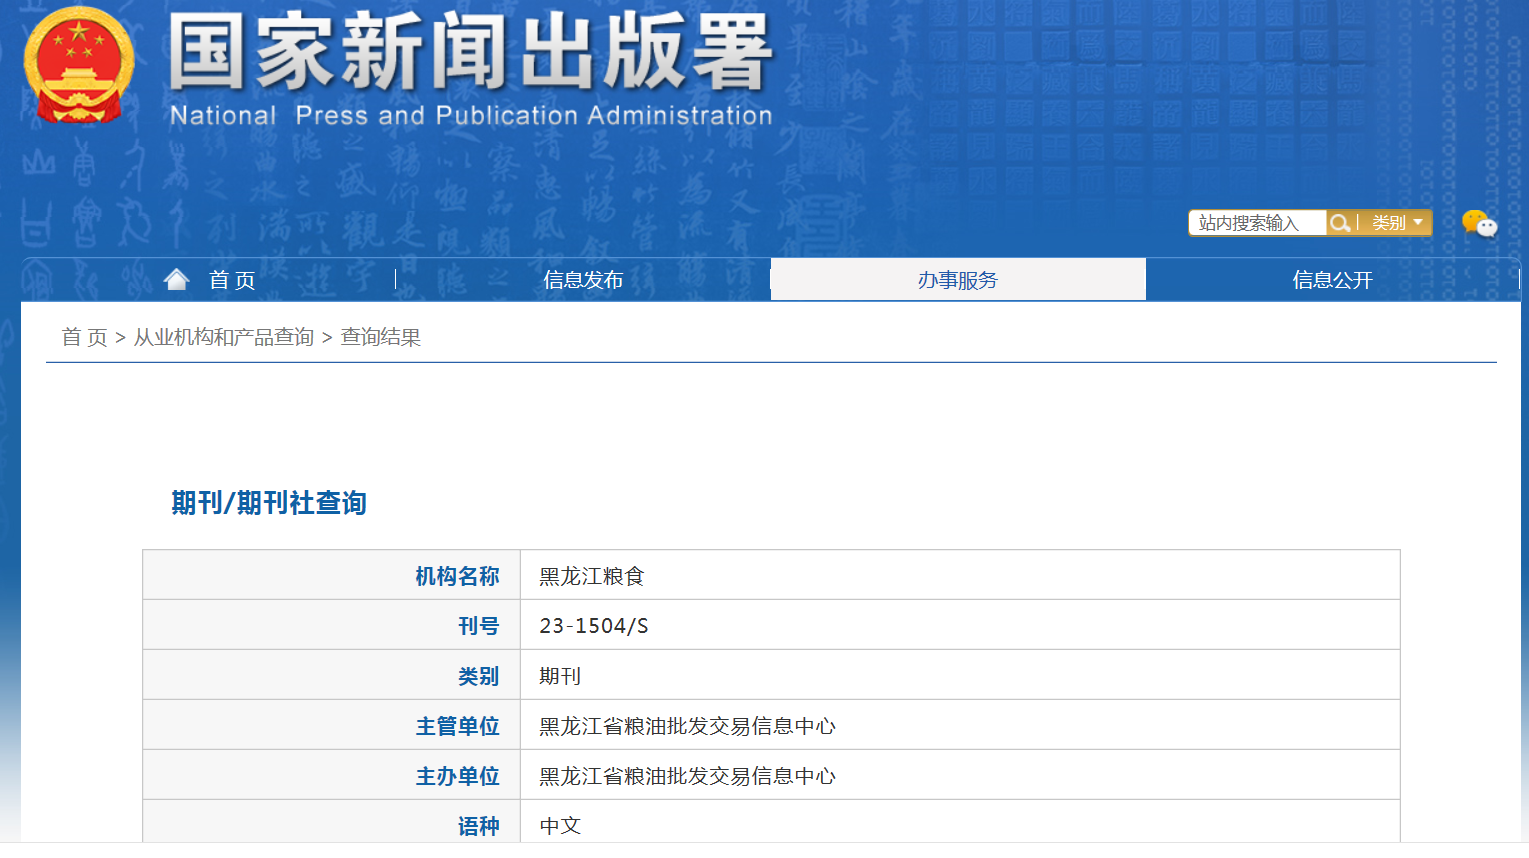Click the magnifier search icon

pyautogui.click(x=1340, y=223)
